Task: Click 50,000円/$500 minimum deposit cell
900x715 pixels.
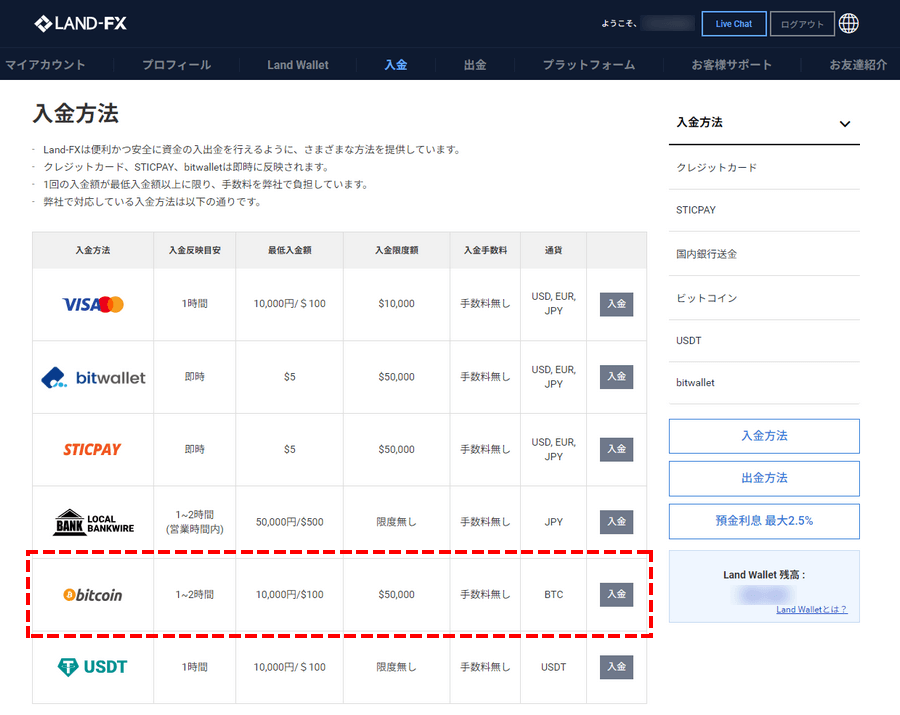Action: click(x=289, y=522)
